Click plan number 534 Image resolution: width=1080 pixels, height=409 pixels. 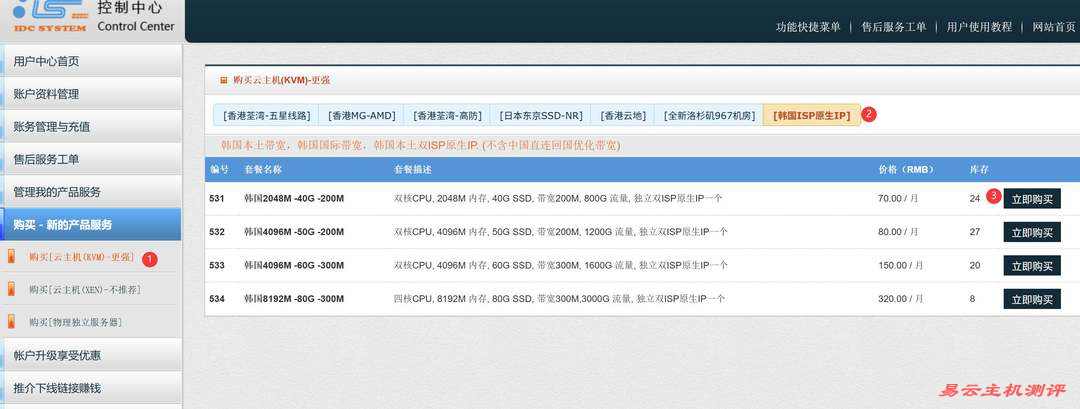pyautogui.click(x=217, y=299)
